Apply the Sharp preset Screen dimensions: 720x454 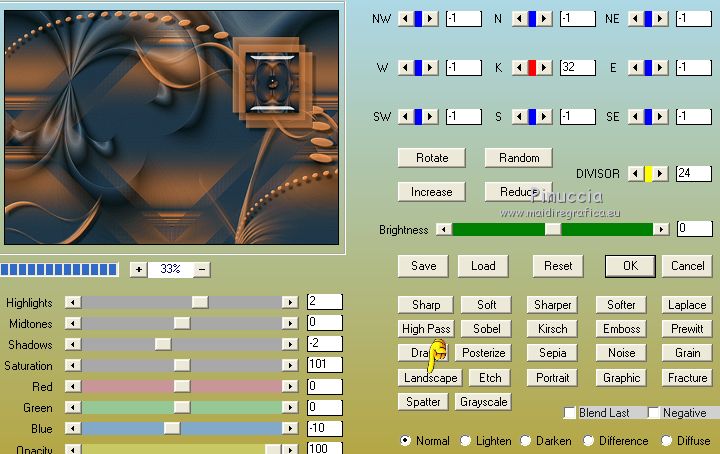point(426,305)
